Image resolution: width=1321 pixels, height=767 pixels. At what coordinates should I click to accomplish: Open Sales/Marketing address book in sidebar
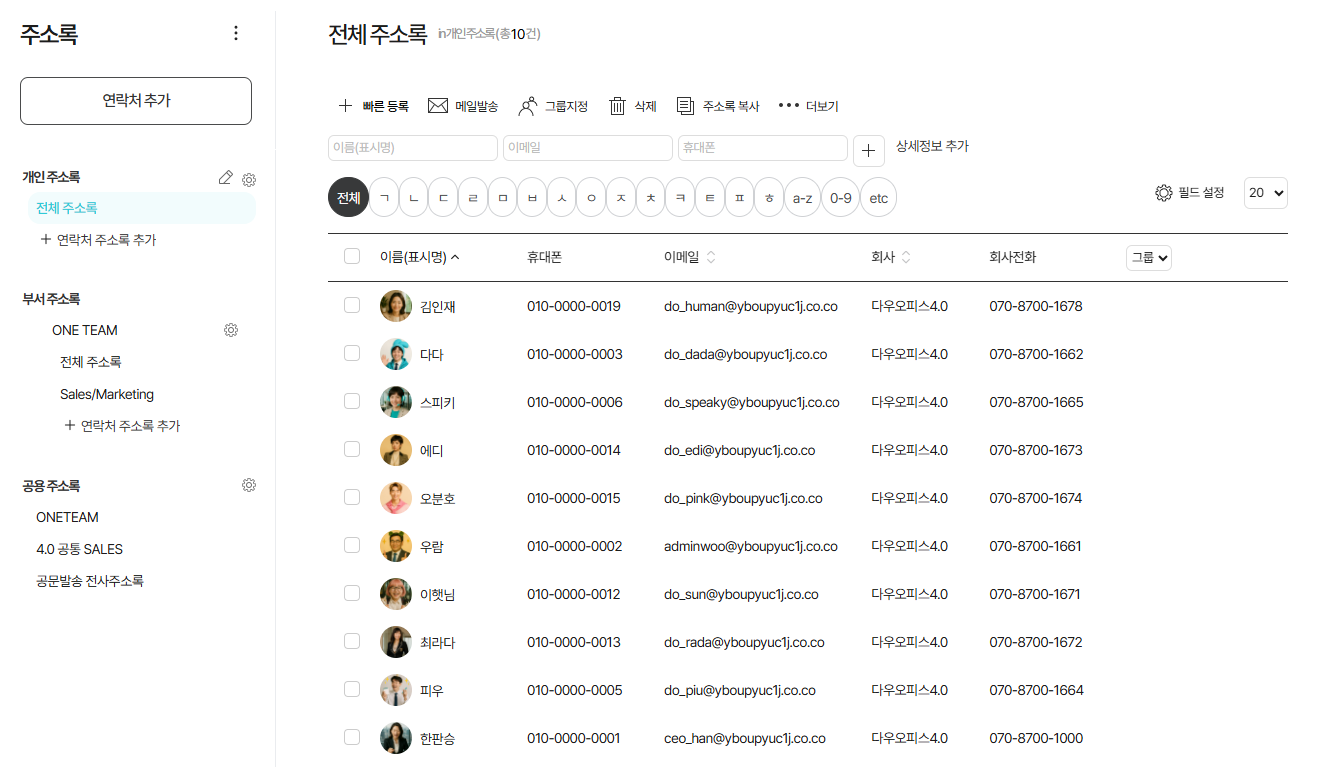pyautogui.click(x=107, y=394)
